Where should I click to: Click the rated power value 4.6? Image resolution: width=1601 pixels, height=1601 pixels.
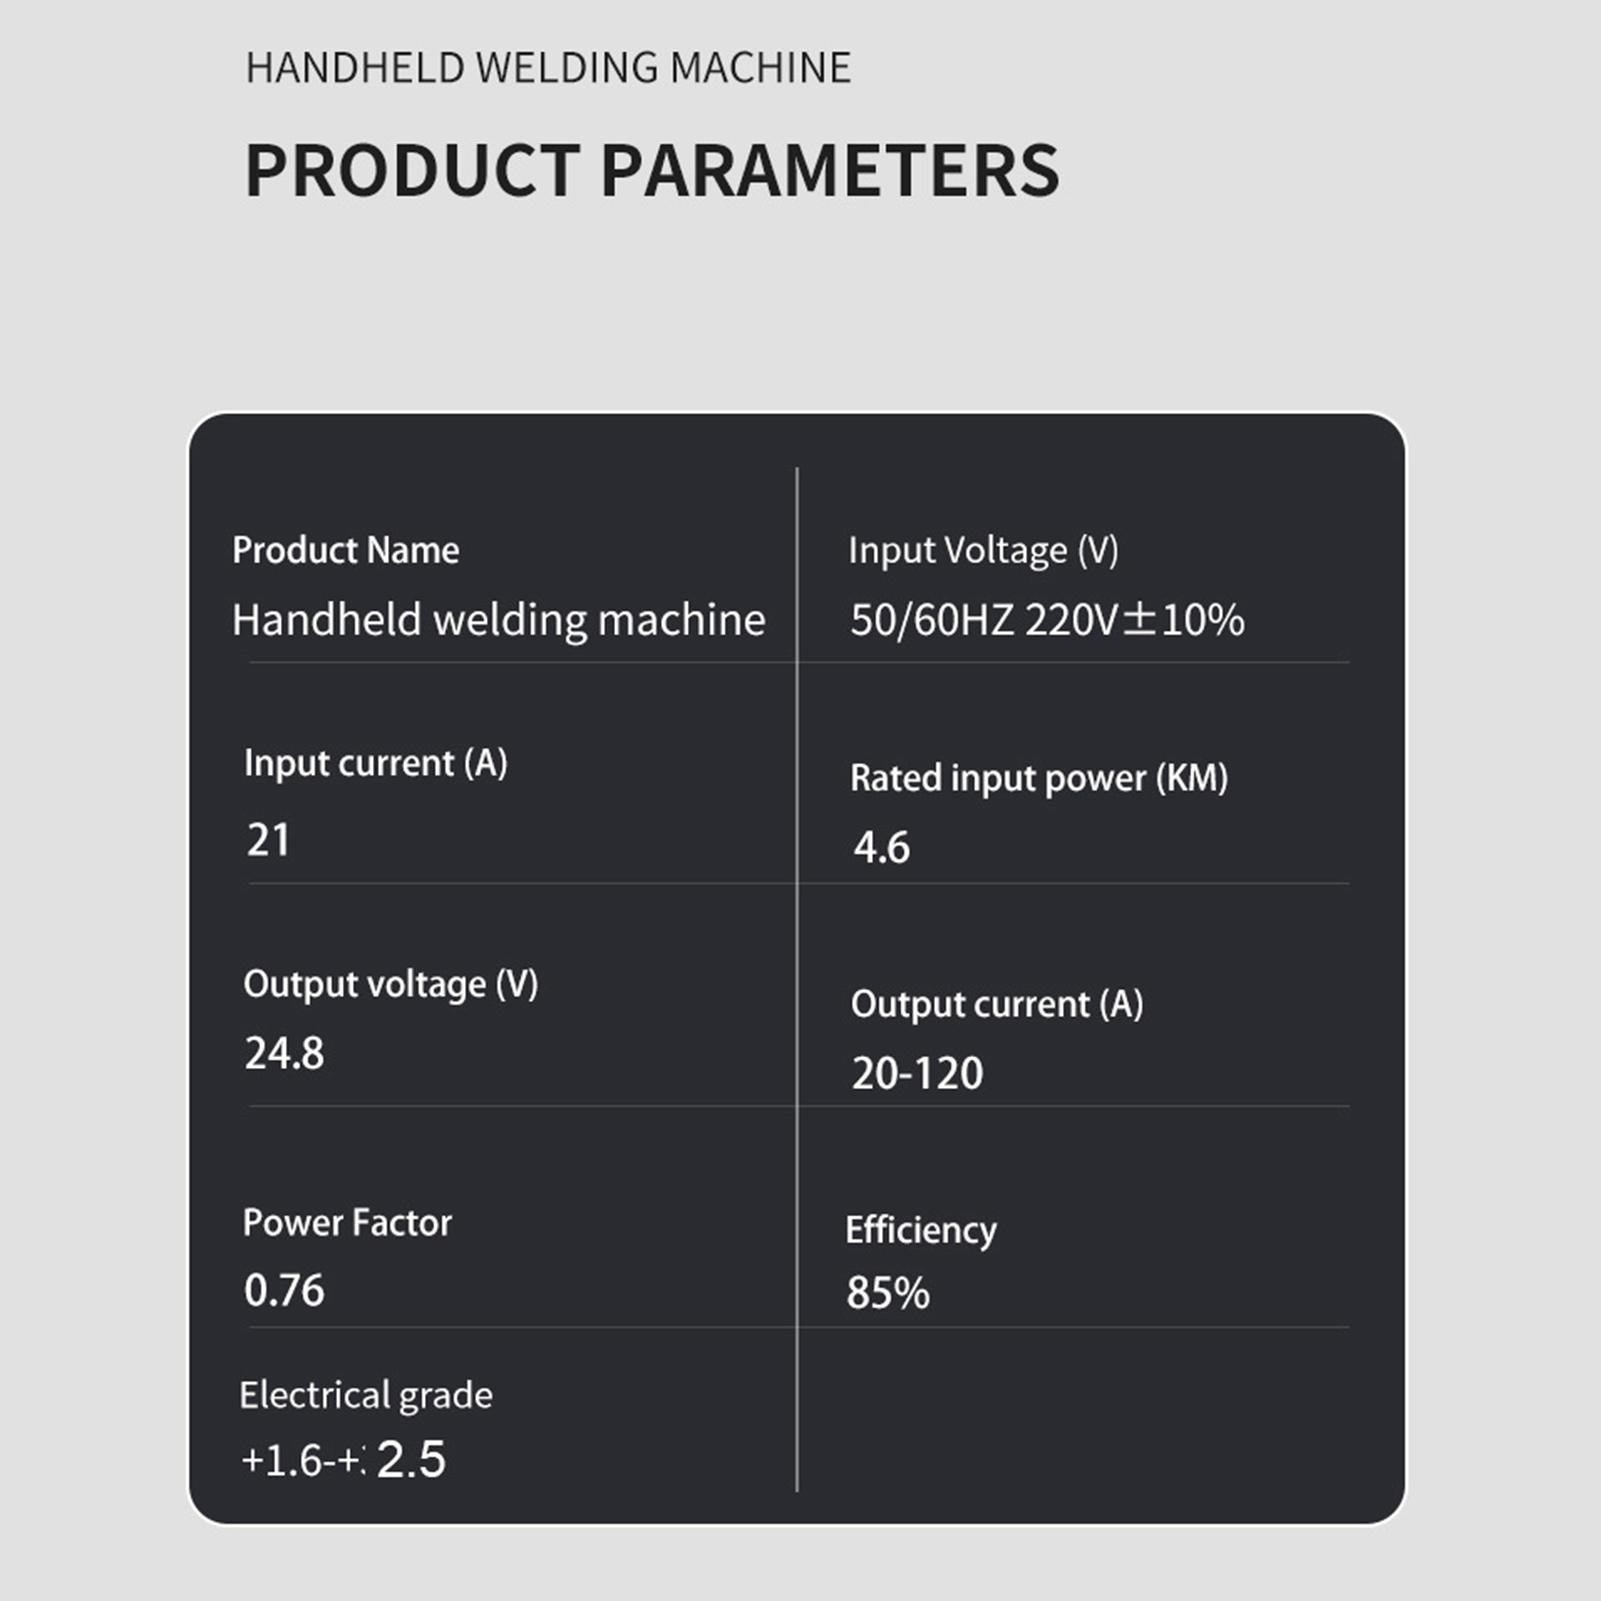pos(881,848)
